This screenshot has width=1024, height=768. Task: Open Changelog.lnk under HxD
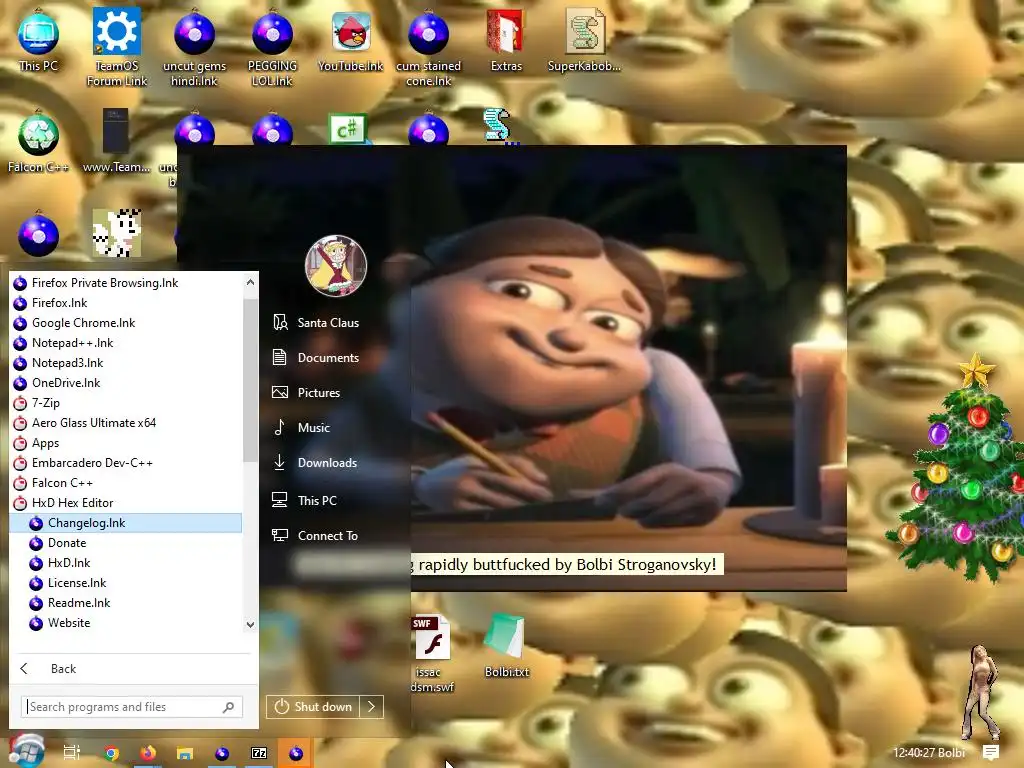tap(125, 522)
